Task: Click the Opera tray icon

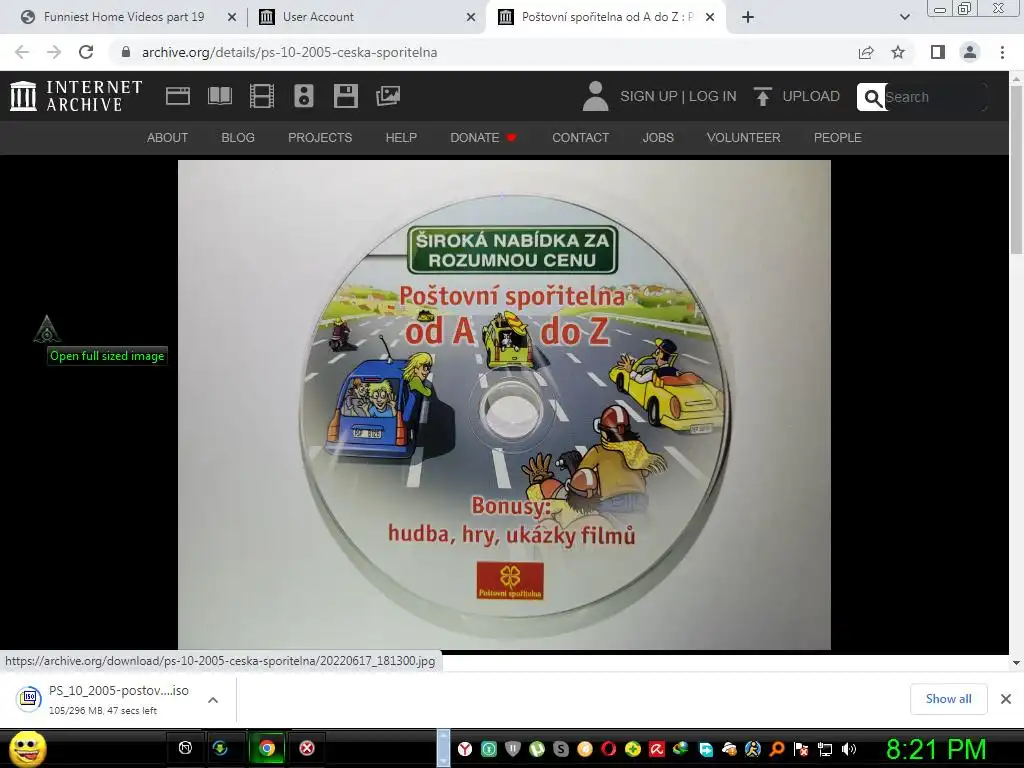Action: 609,749
